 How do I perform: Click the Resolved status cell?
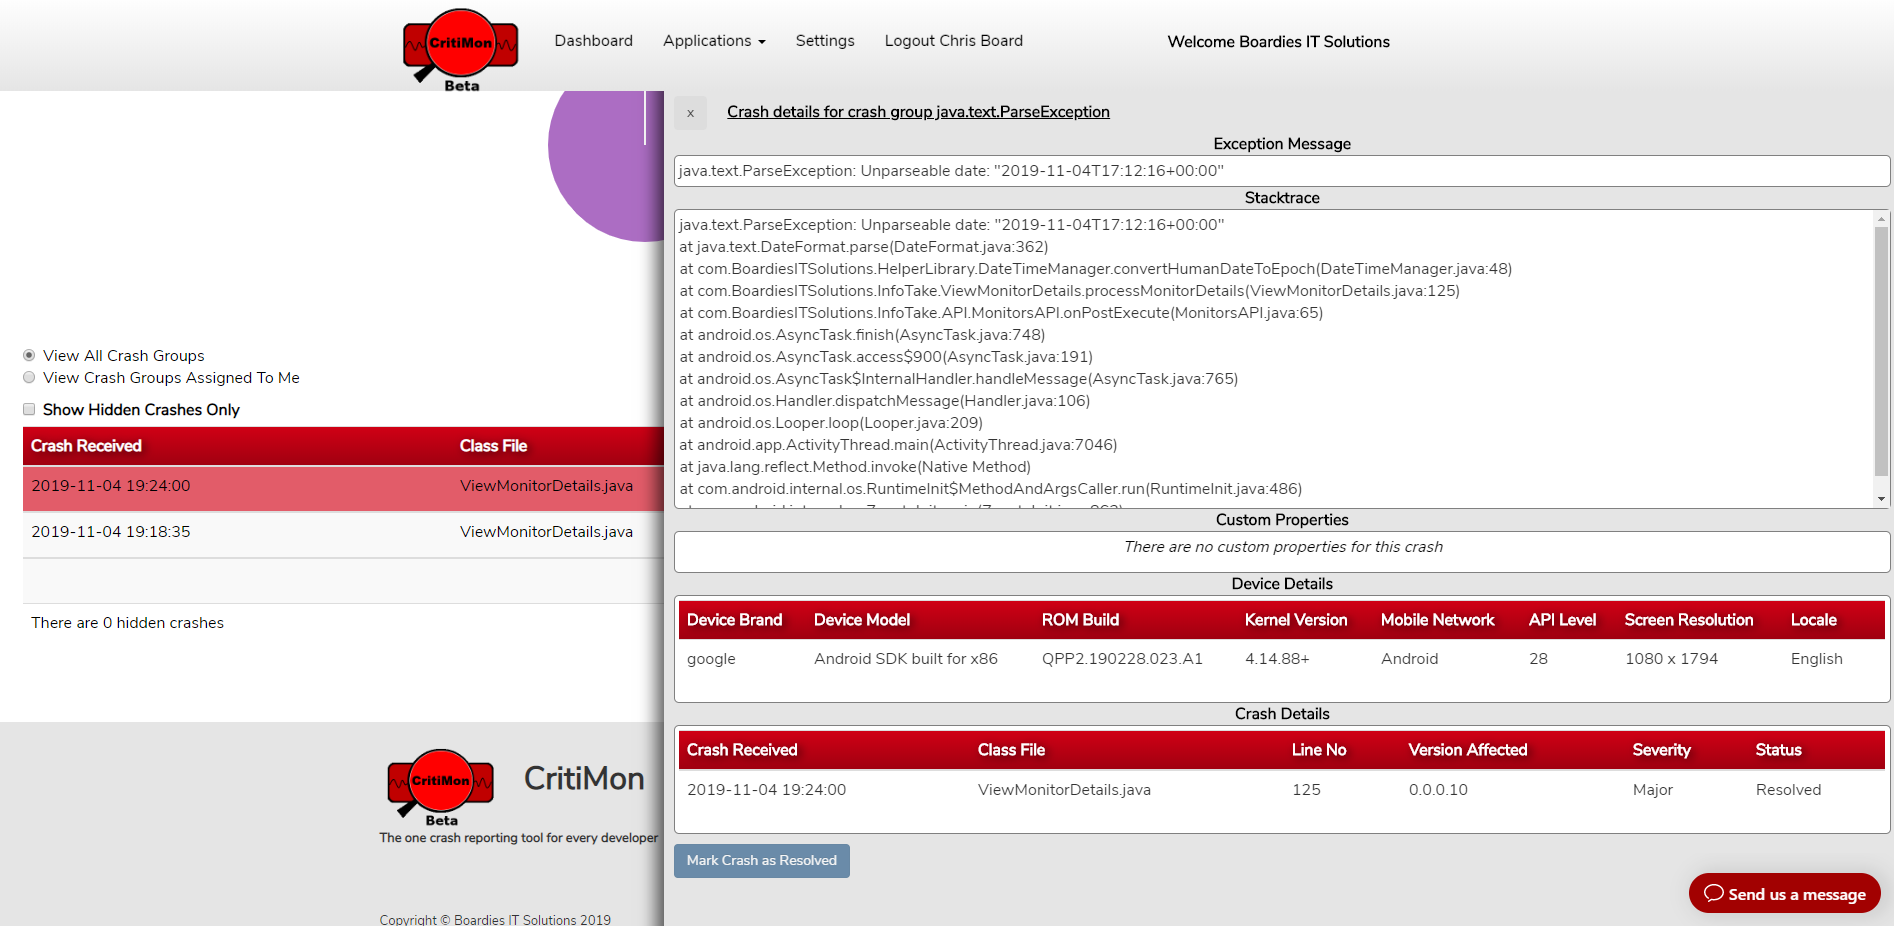1789,790
